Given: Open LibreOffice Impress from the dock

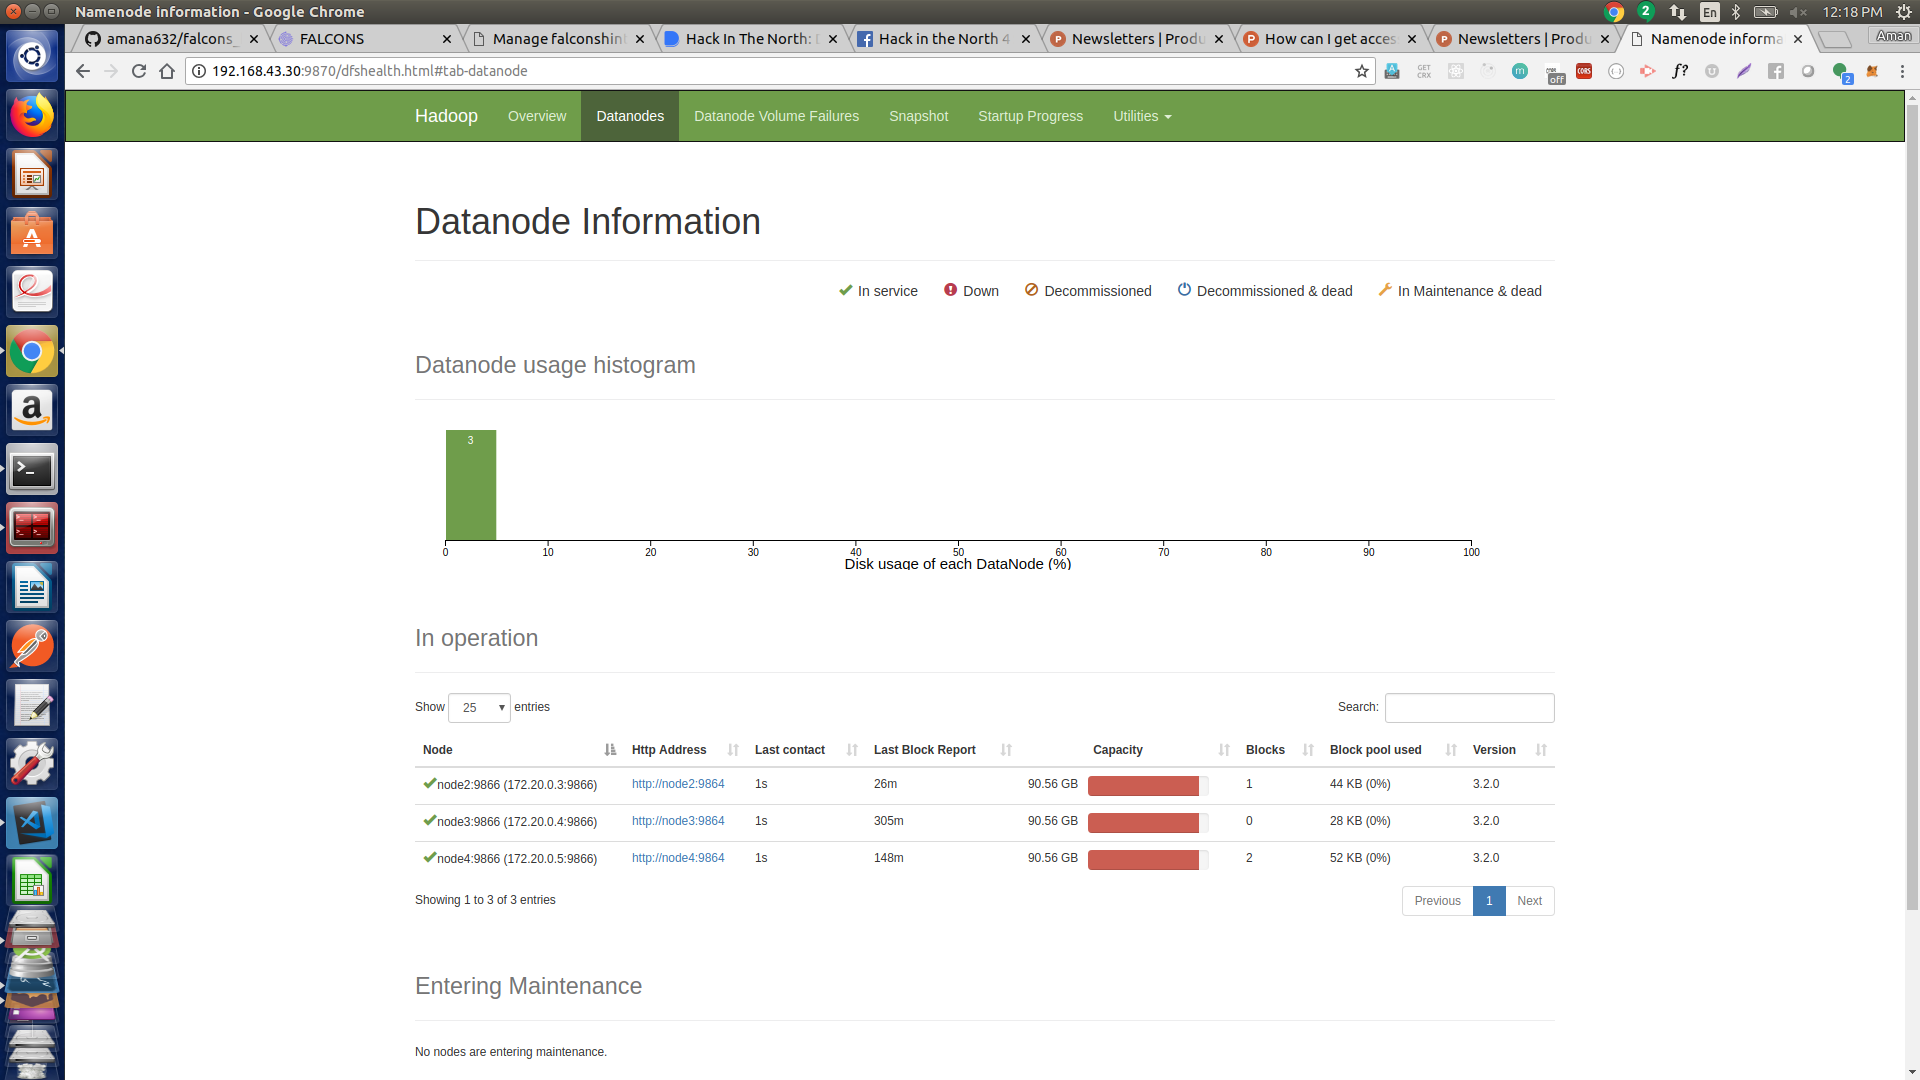Looking at the screenshot, I should coord(32,175).
